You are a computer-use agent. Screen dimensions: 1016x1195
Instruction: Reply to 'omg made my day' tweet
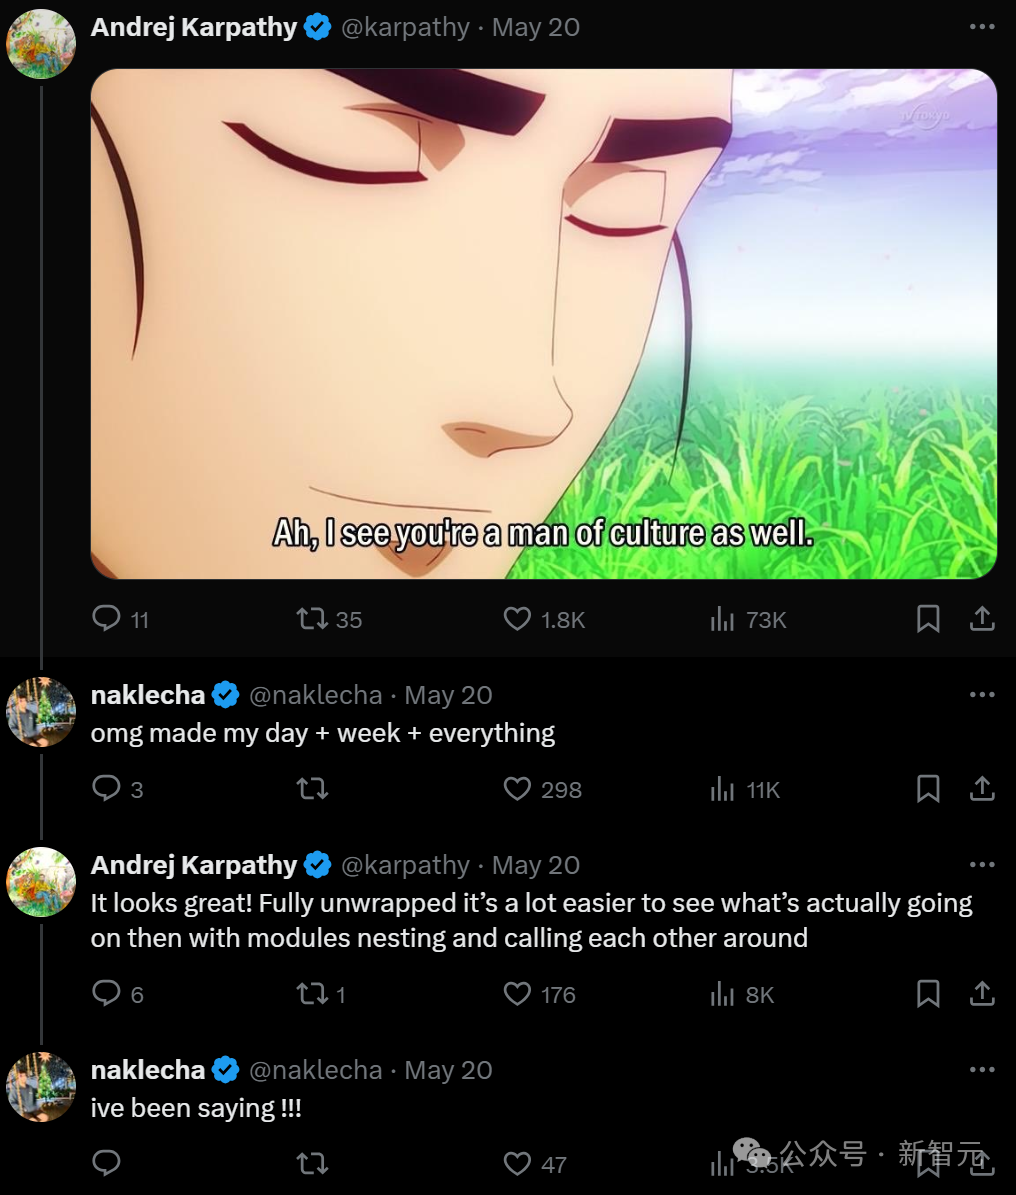(117, 789)
